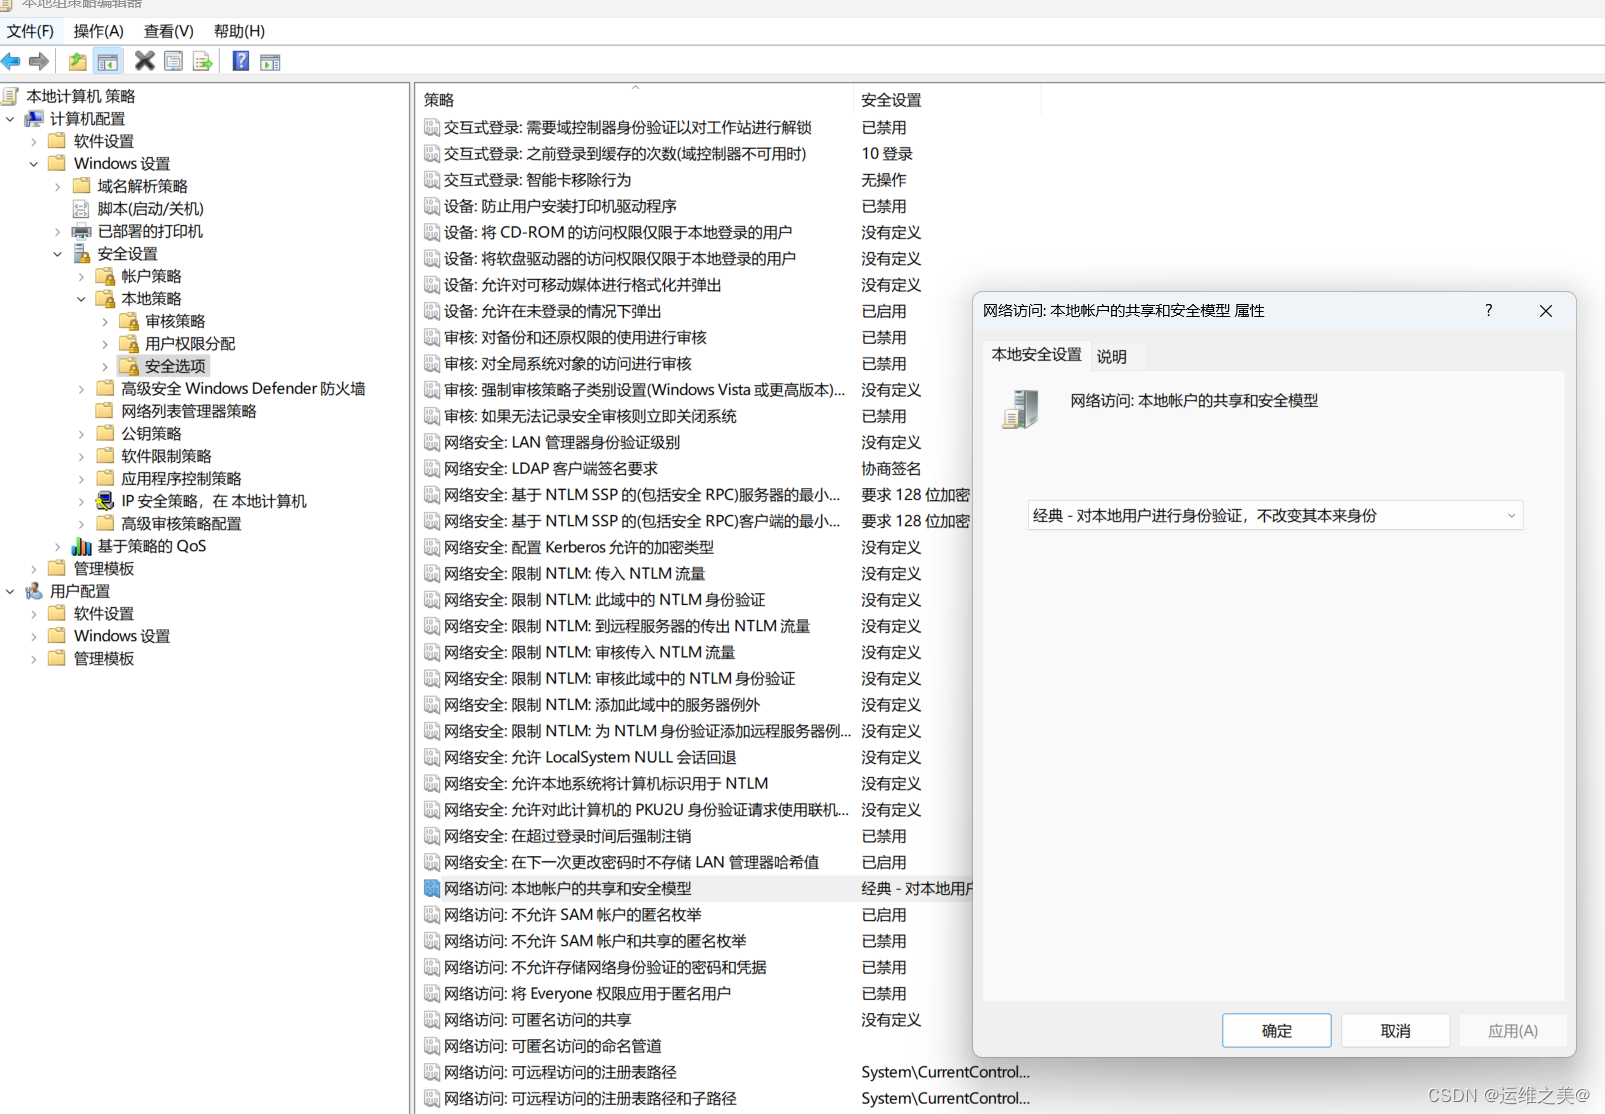This screenshot has width=1605, height=1114.
Task: Click the policy icon beside 网络安全: LDAP 客户端签名要求
Action: pyautogui.click(x=432, y=468)
